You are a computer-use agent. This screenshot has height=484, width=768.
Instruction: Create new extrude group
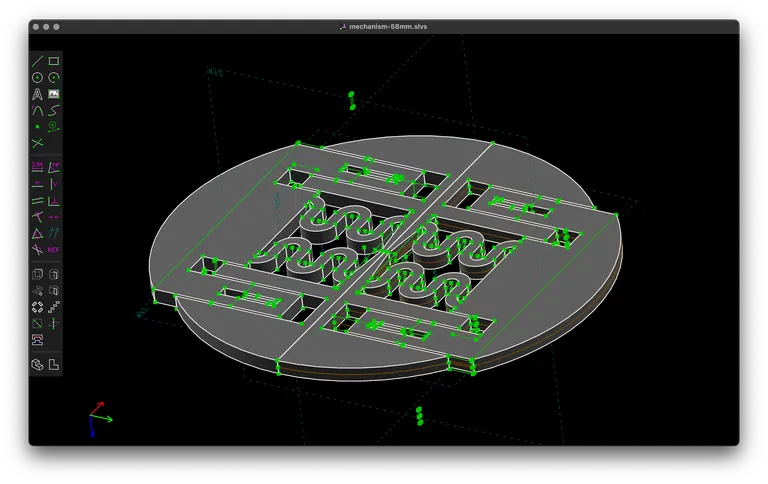pos(37,274)
